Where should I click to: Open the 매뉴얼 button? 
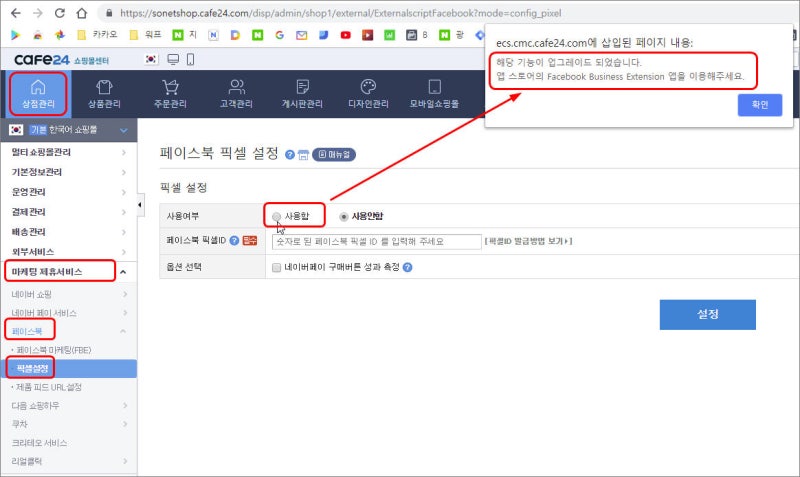click(x=334, y=155)
